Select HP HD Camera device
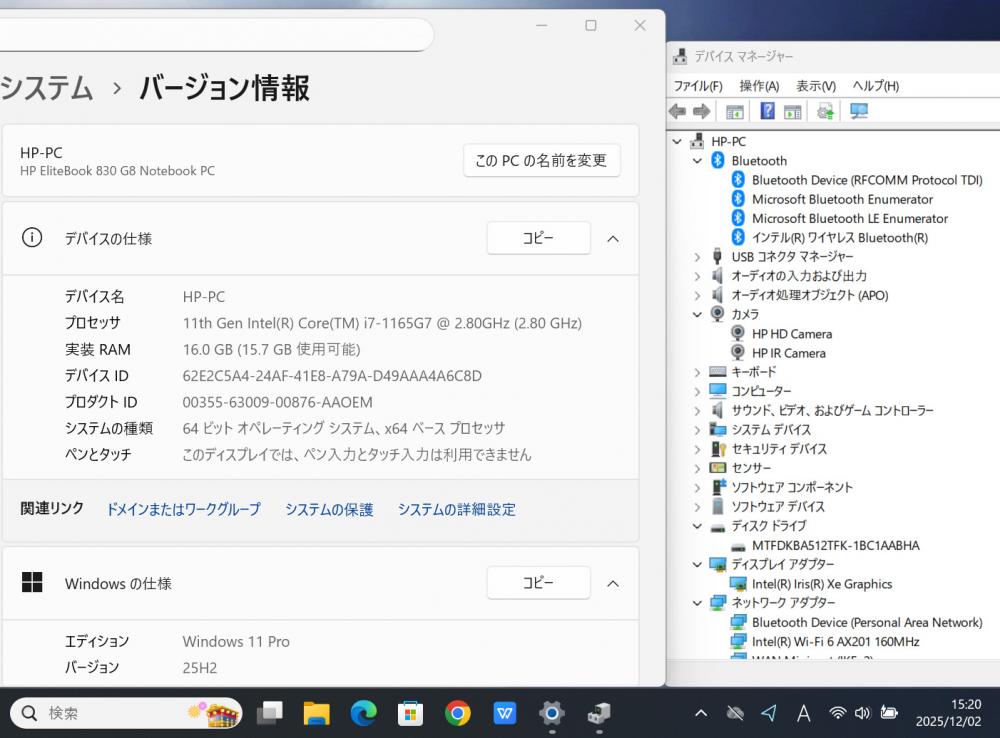 pyautogui.click(x=791, y=334)
